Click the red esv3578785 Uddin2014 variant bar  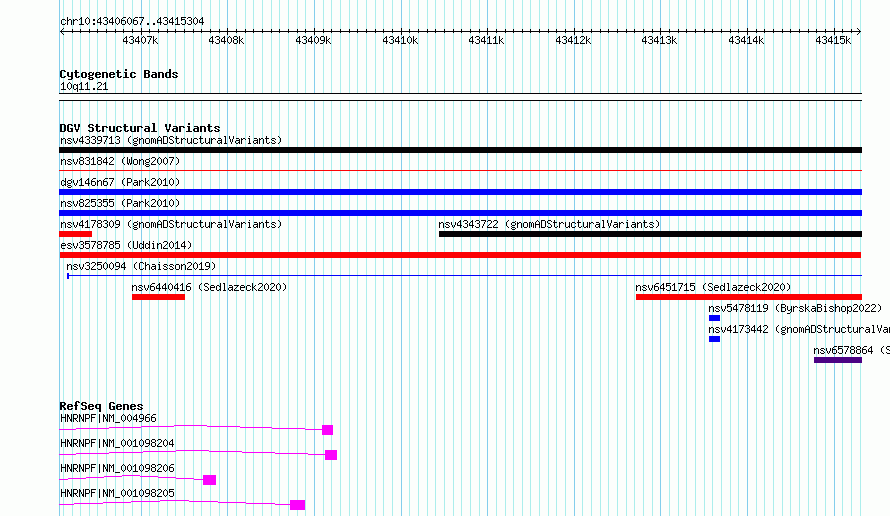coord(460,255)
